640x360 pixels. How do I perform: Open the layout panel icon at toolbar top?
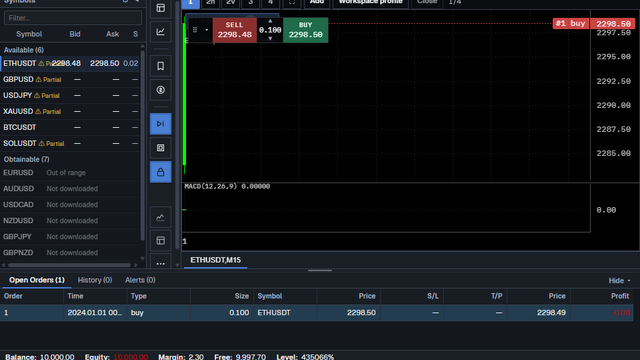[160, 8]
